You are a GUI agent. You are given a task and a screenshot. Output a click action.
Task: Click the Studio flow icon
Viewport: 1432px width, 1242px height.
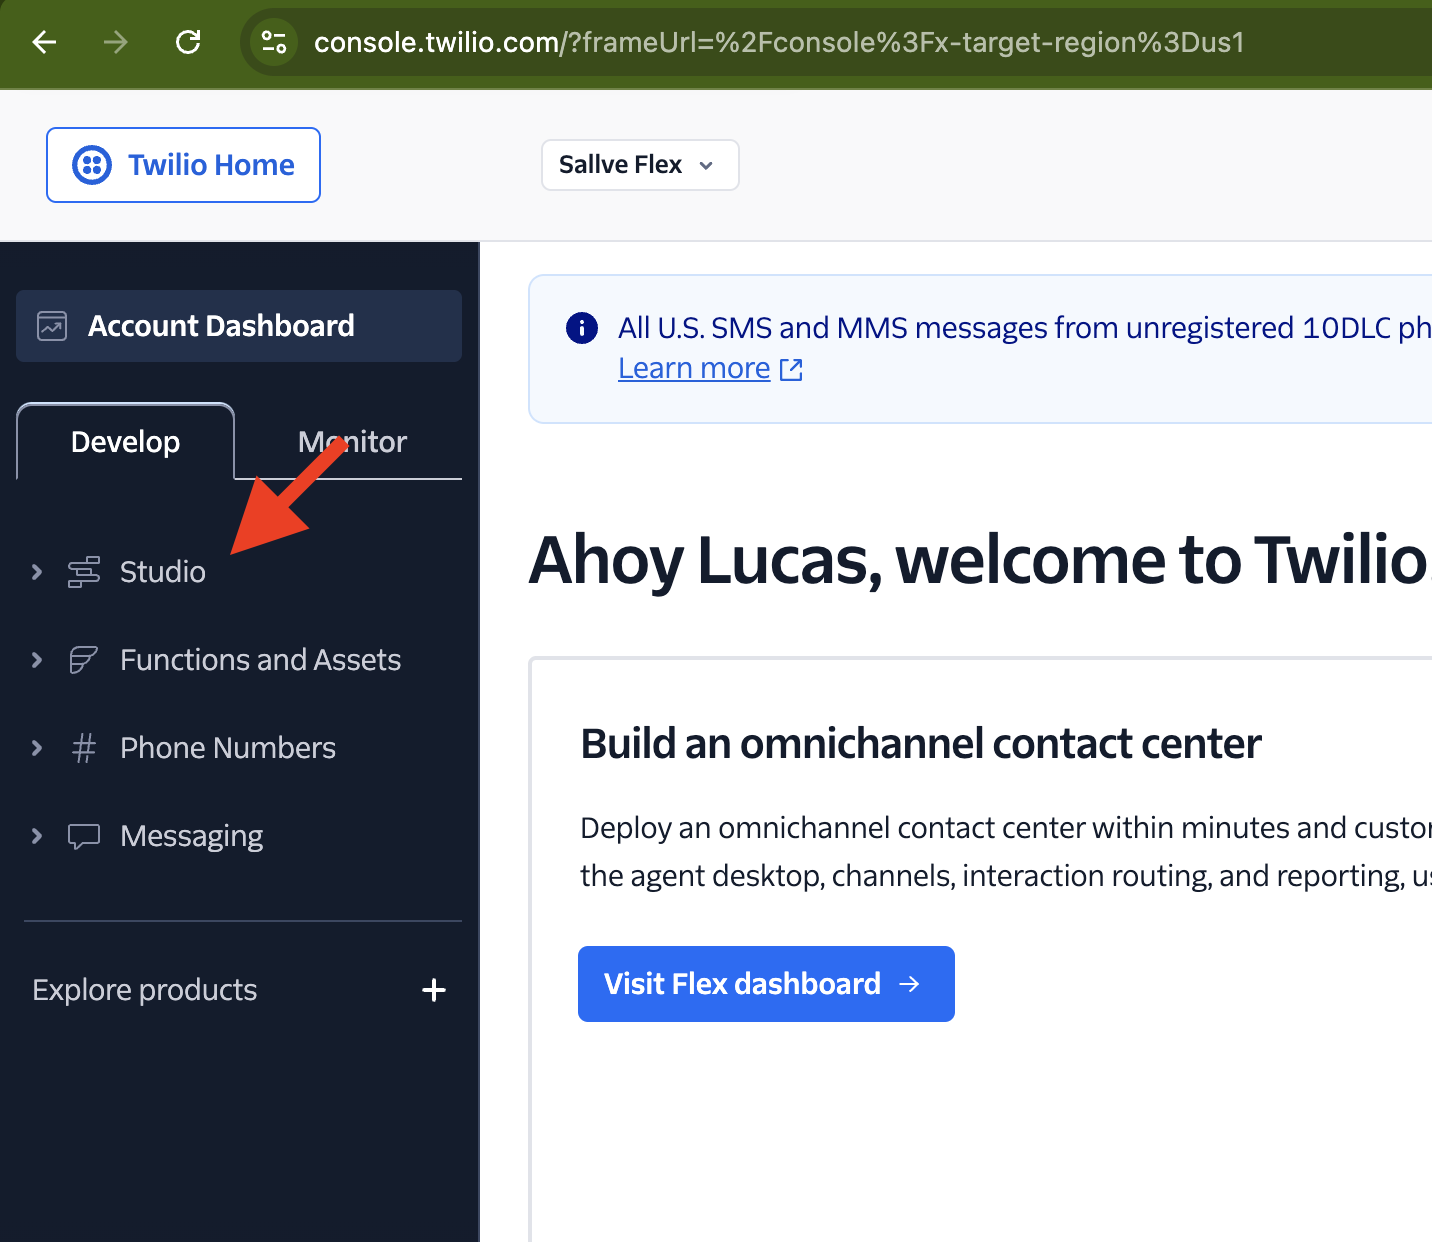click(x=84, y=572)
